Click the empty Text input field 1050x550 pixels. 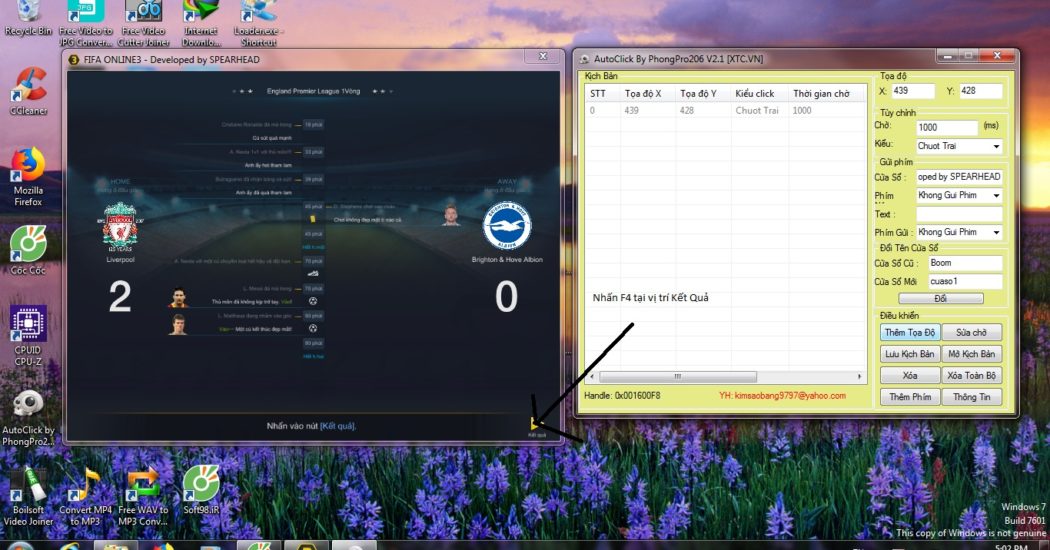(x=959, y=214)
